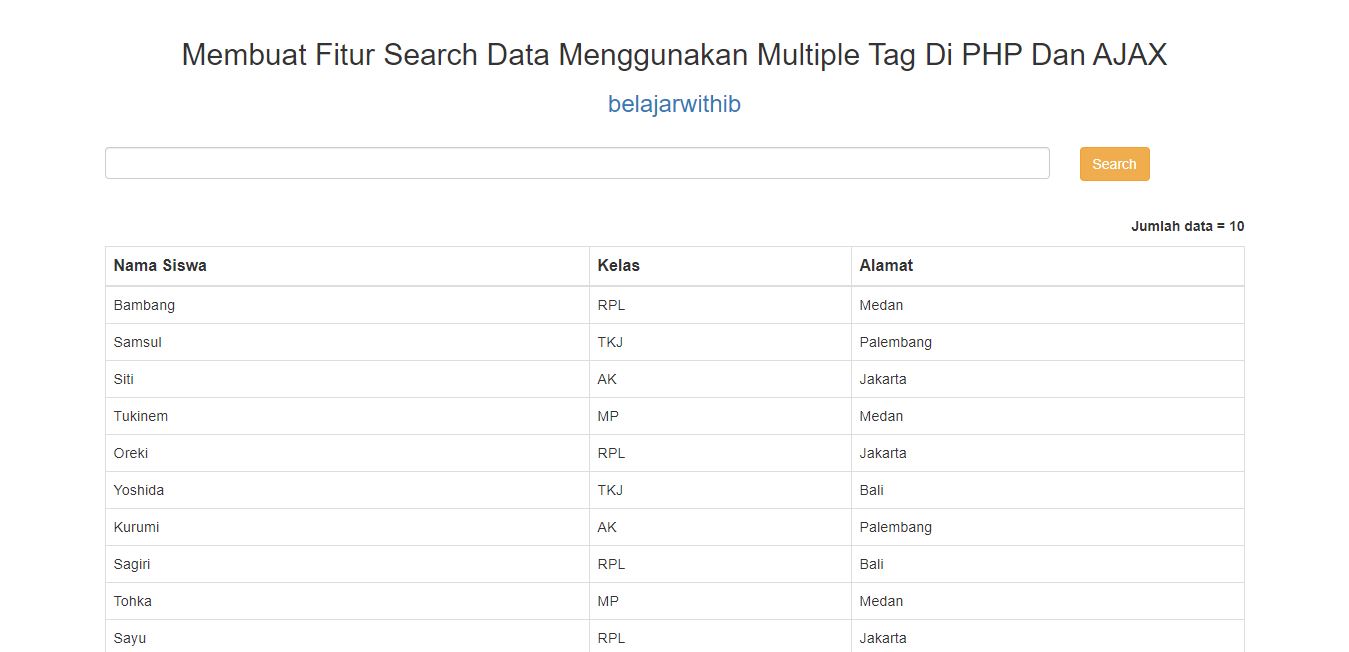Screen dimensions: 1349x652
Task: Click Yoshida's Bali address cell
Action: point(870,490)
